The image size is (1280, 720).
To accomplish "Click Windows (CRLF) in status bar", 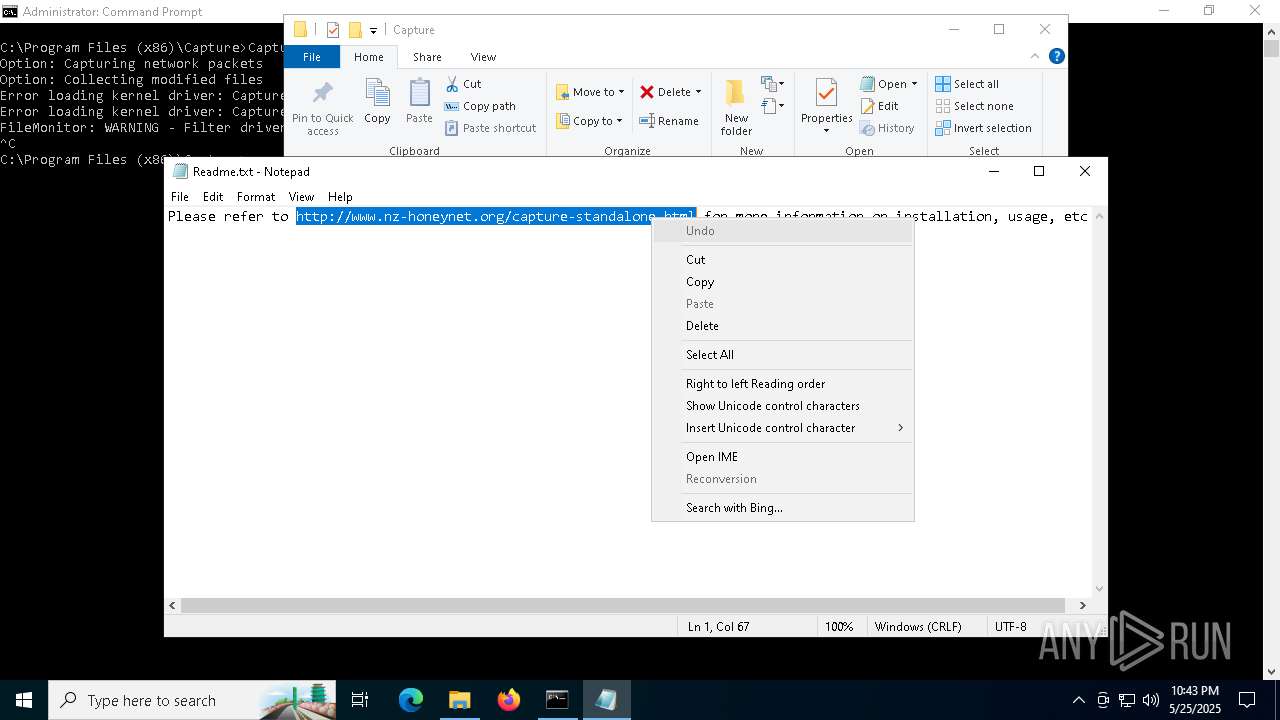I will pos(918,627).
